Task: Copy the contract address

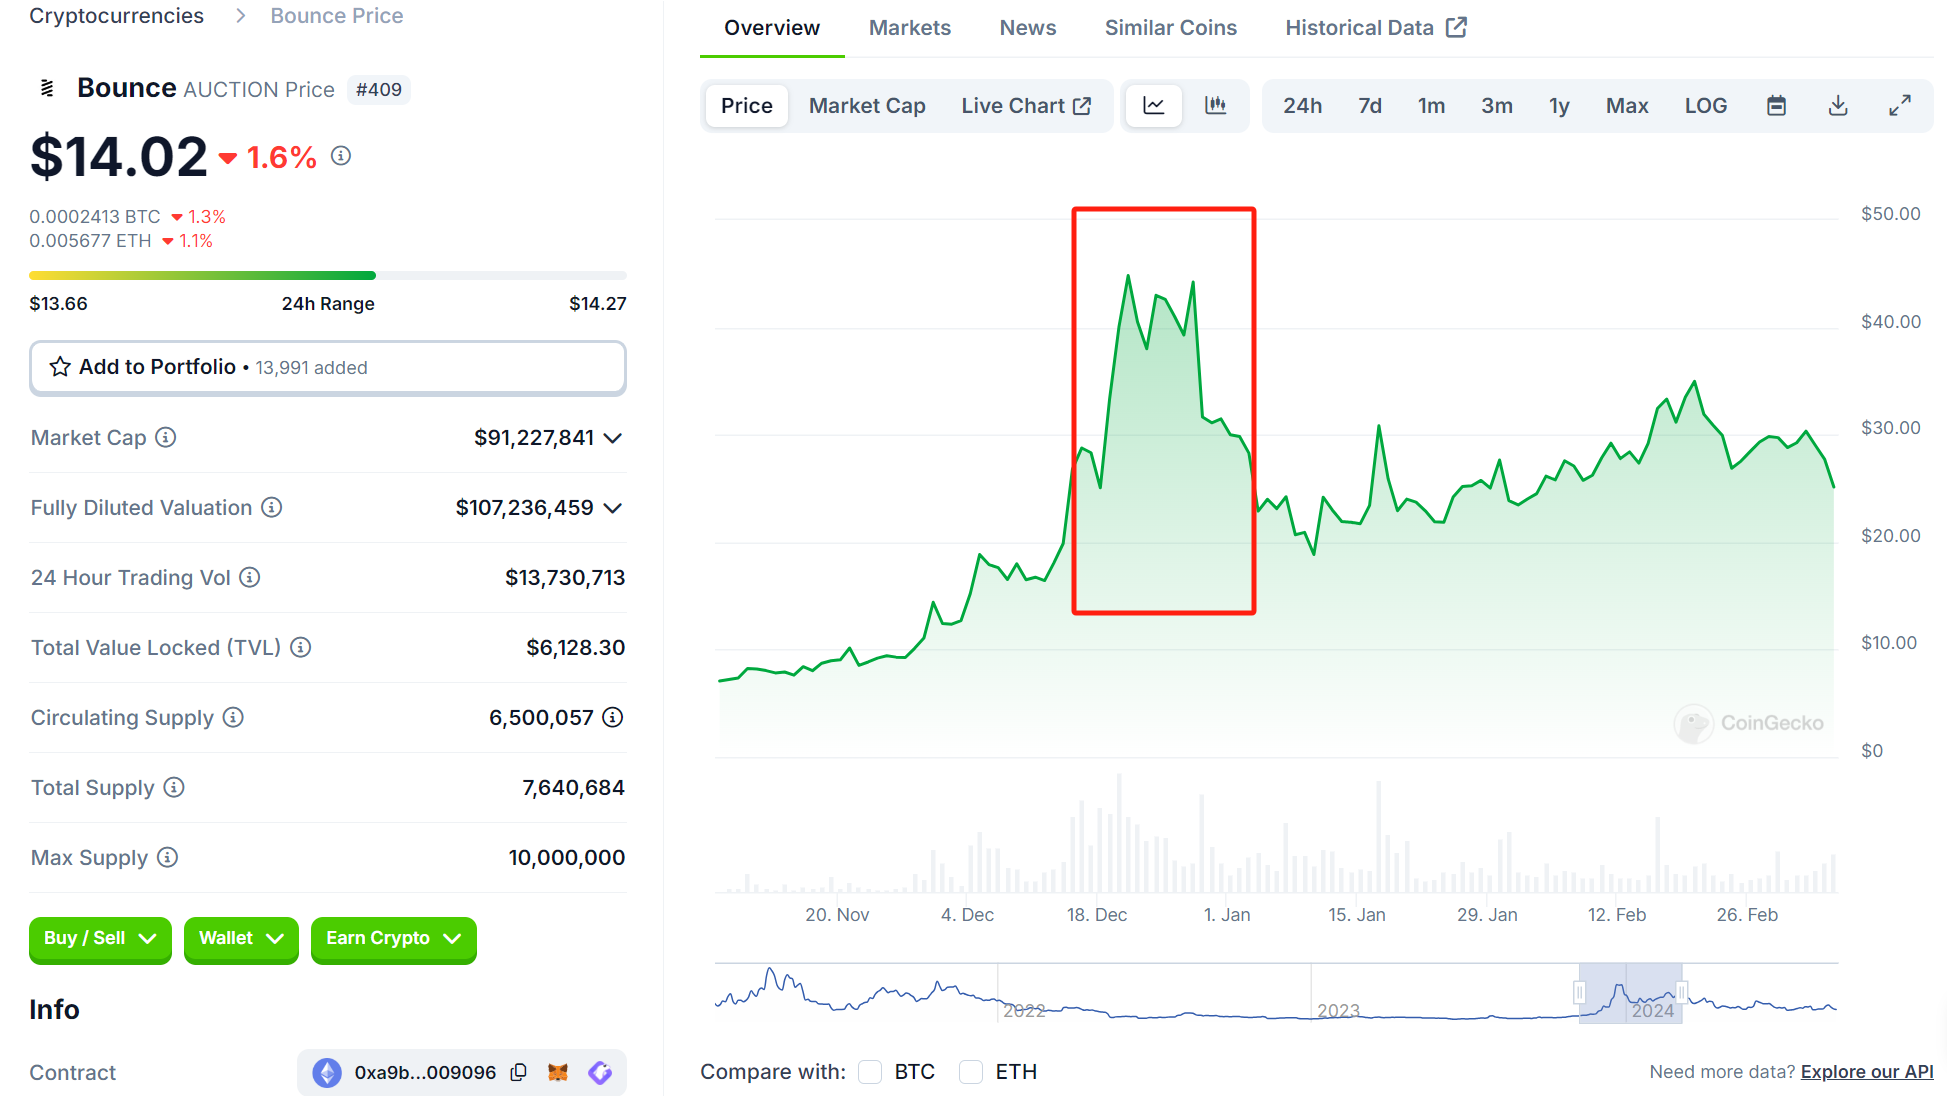Action: pos(518,1072)
